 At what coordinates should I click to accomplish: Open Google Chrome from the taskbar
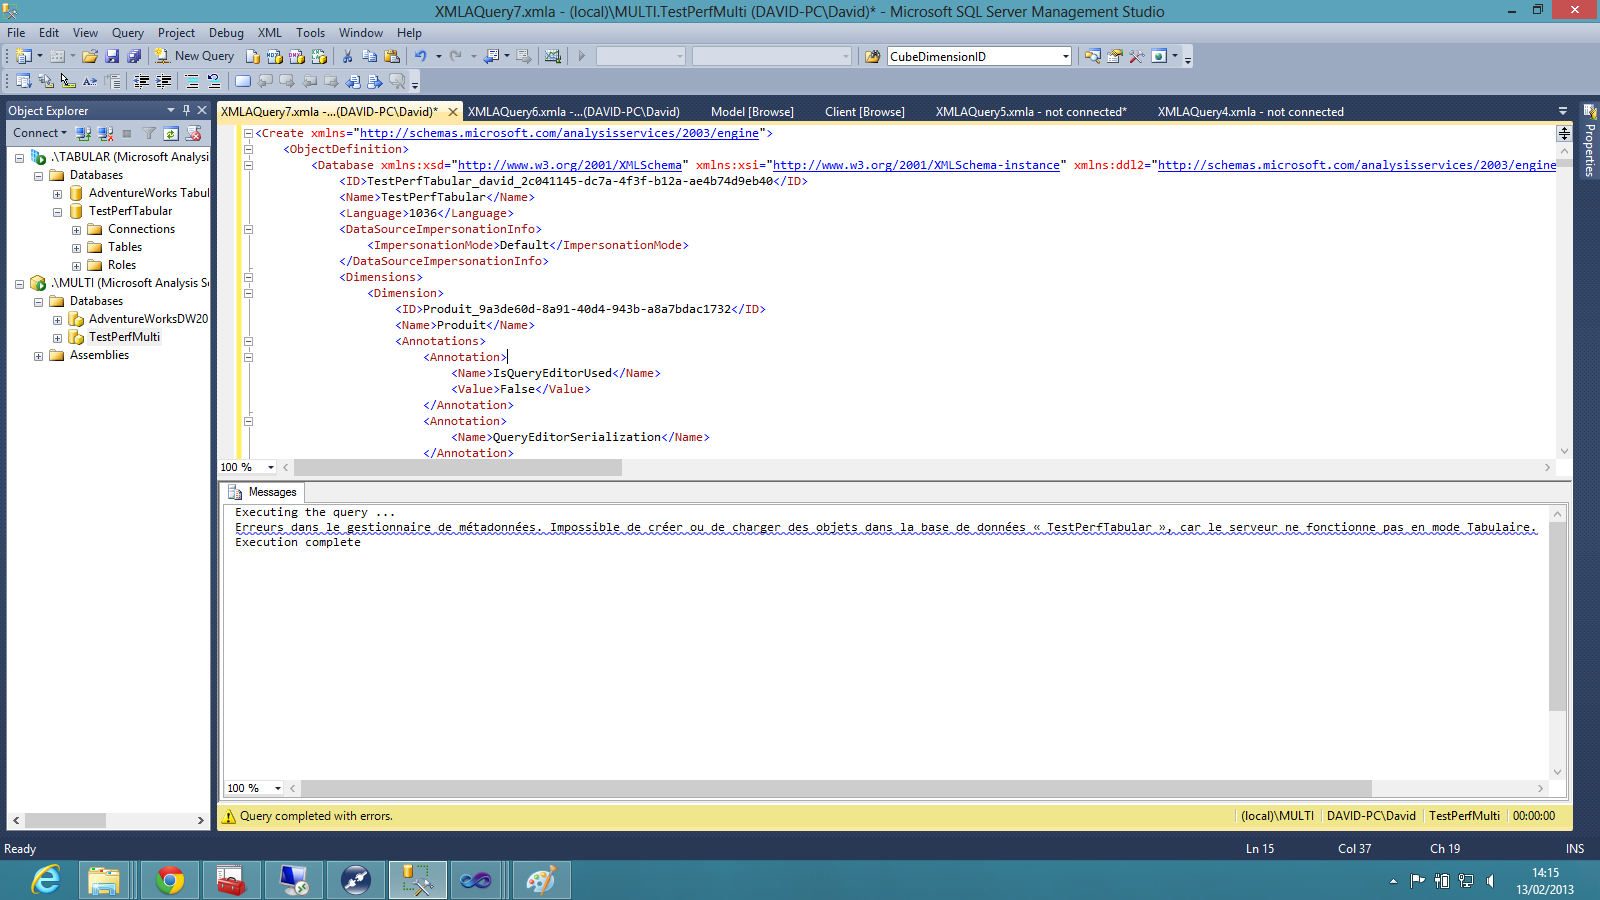pyautogui.click(x=170, y=880)
